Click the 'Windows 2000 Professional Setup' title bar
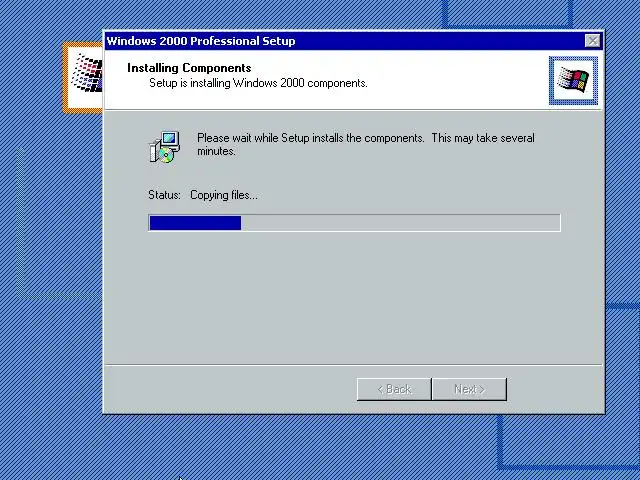This screenshot has width=640, height=480. tap(353, 41)
